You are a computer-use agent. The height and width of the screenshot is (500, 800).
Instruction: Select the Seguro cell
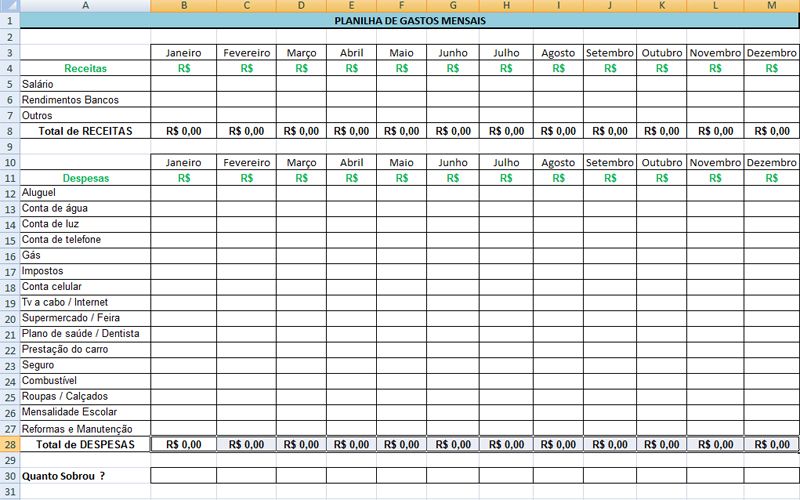point(85,365)
